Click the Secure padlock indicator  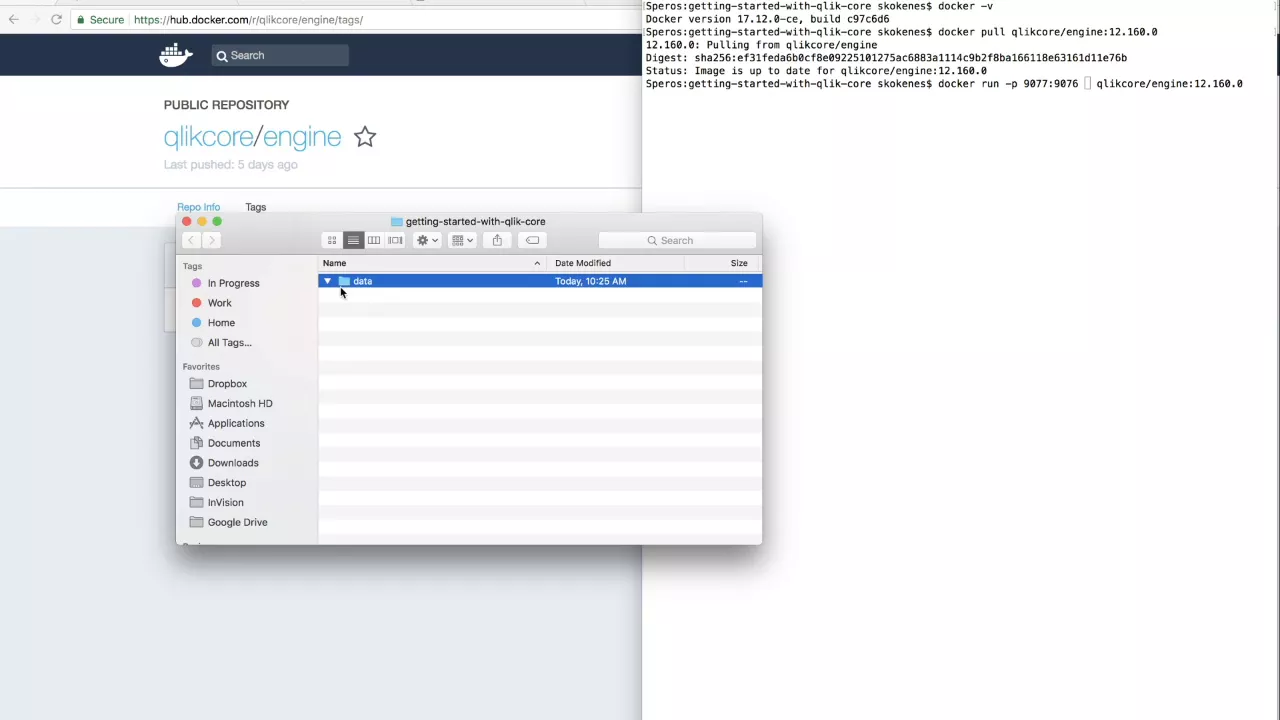click(100, 19)
